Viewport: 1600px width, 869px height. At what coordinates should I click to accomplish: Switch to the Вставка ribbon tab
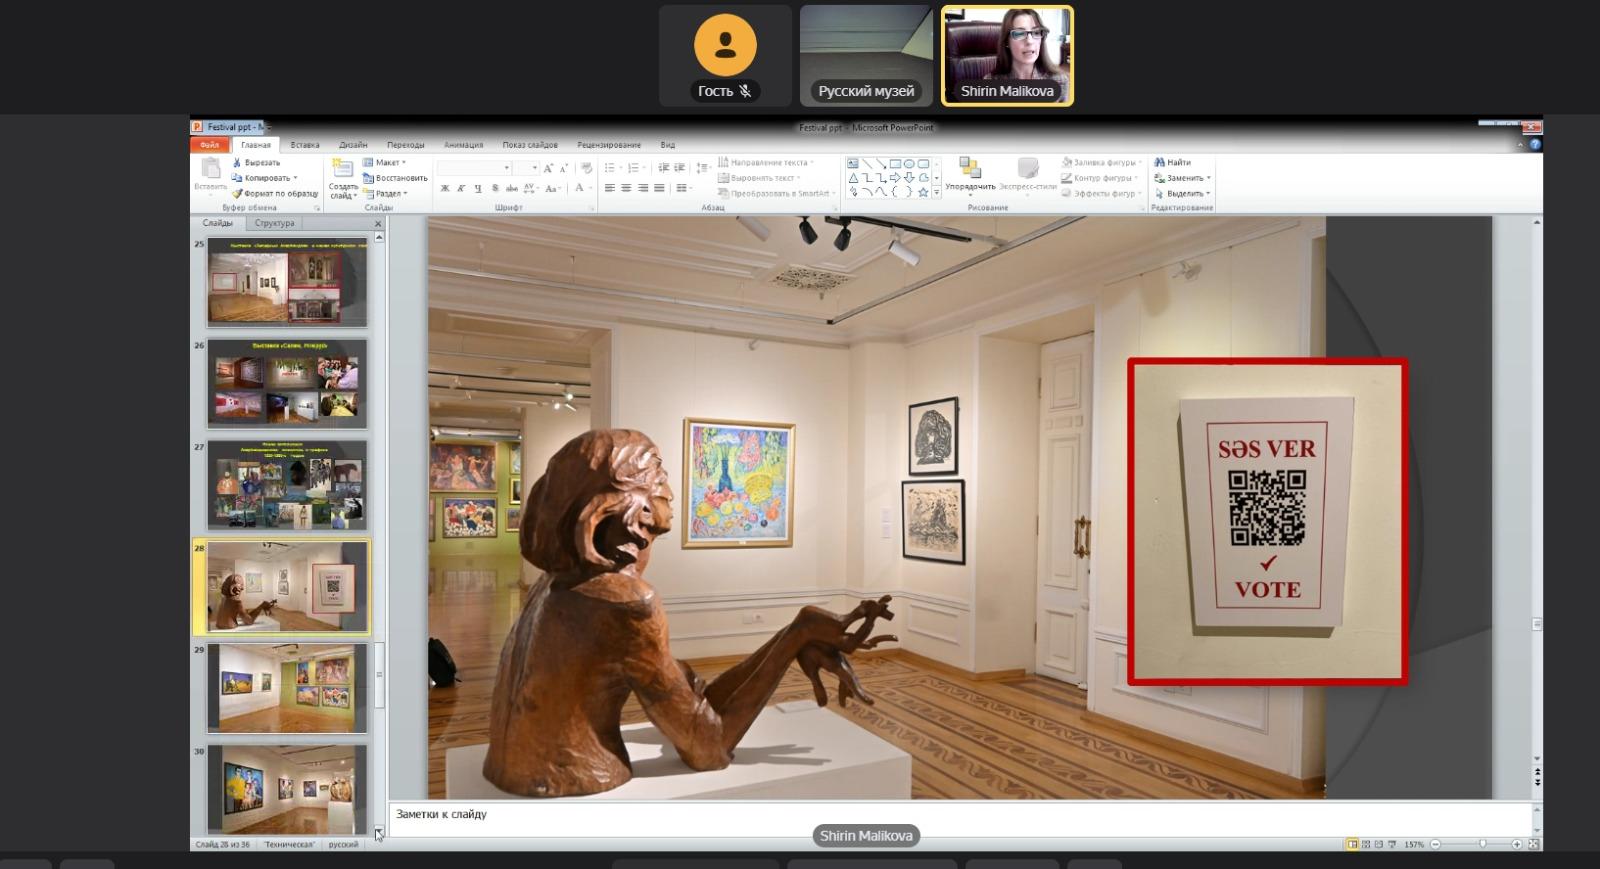(304, 145)
